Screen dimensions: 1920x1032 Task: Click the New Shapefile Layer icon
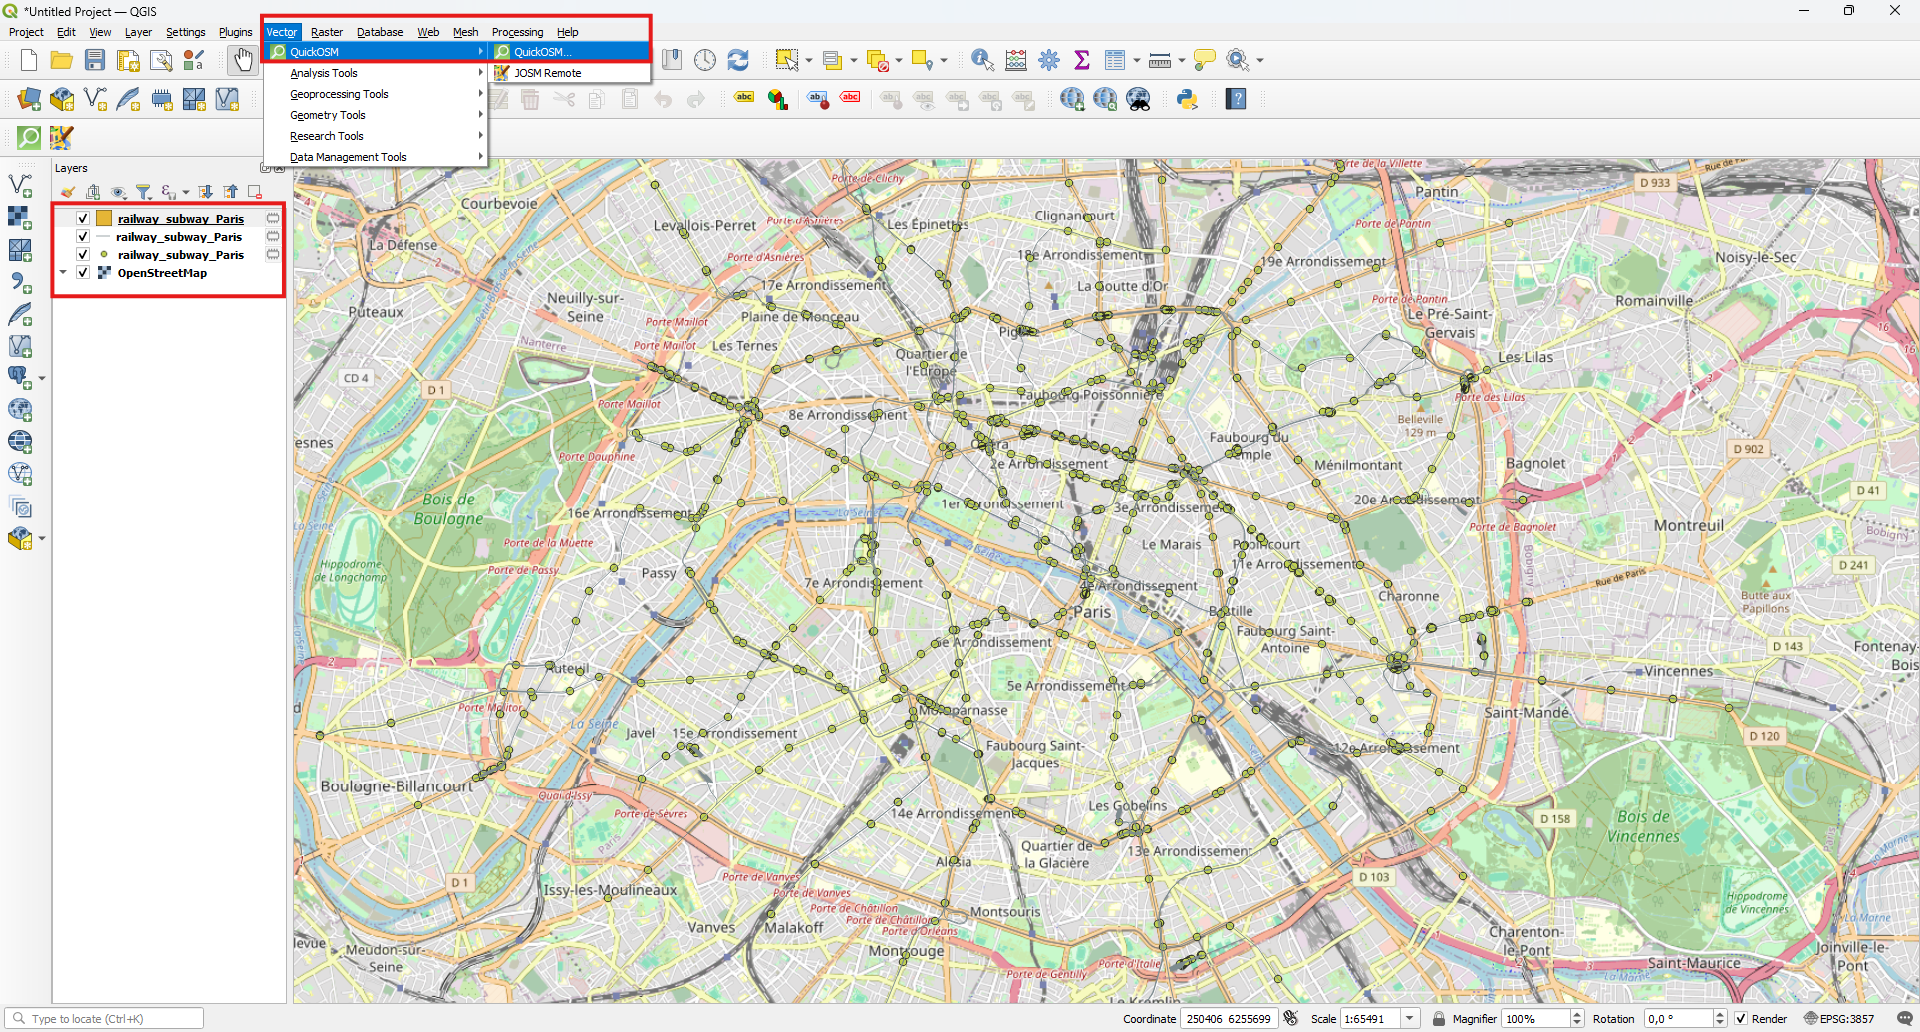point(95,99)
